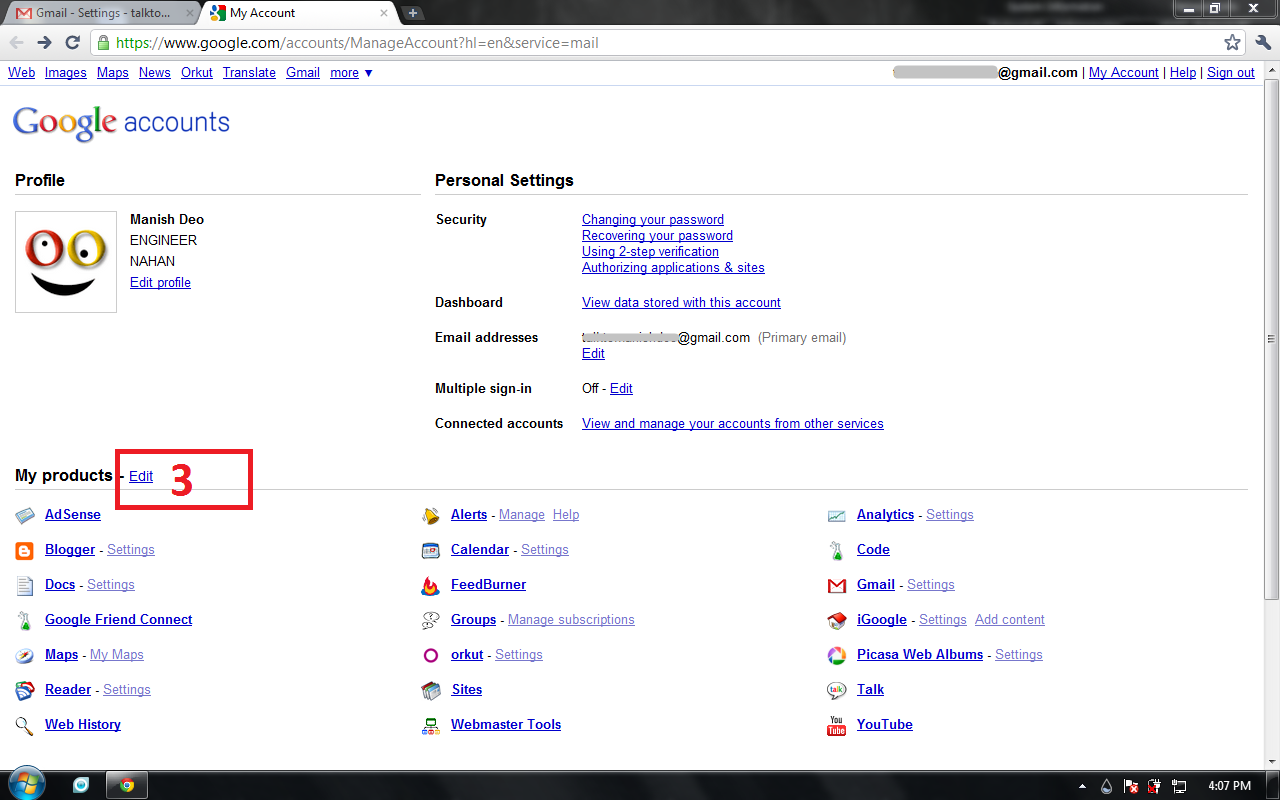This screenshot has height=800, width=1280.
Task: Click the Picasa Web Albums icon
Action: pyautogui.click(x=837, y=655)
